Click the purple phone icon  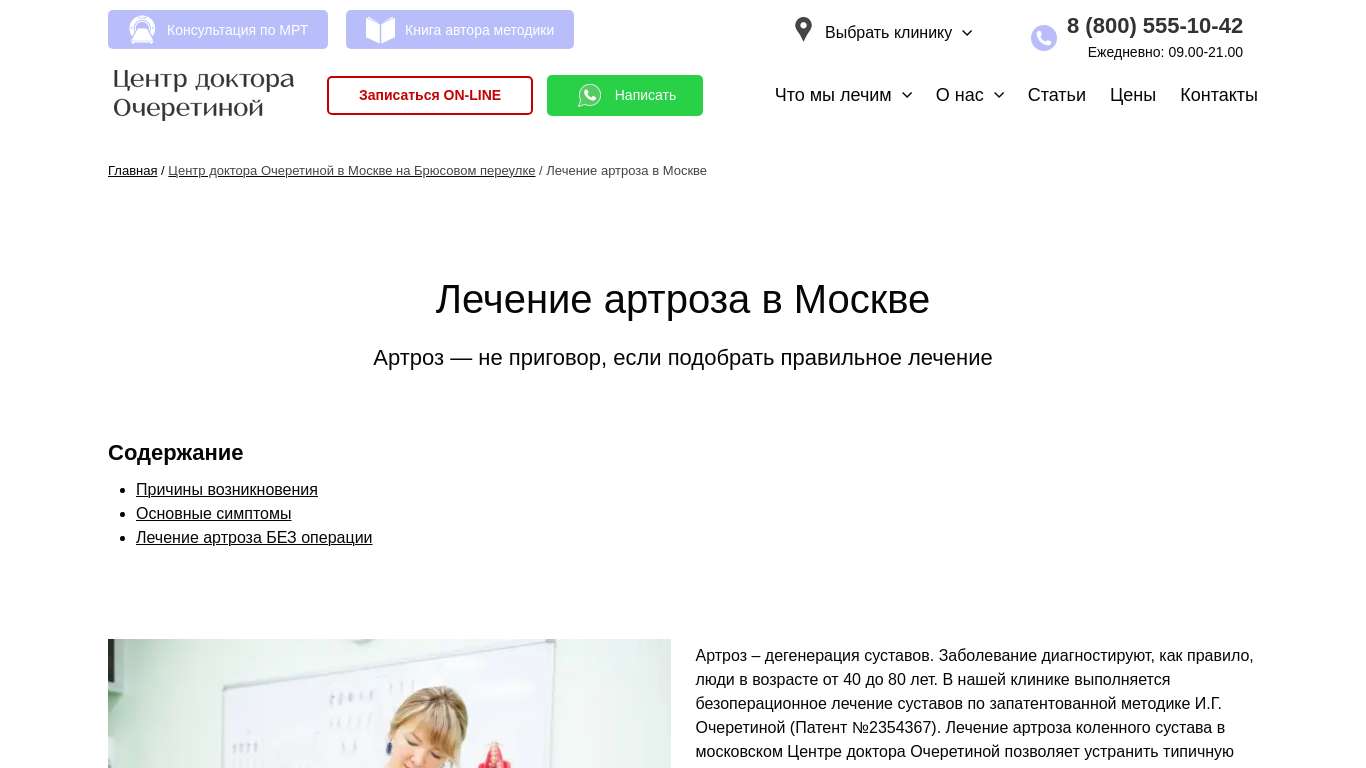coord(1043,38)
